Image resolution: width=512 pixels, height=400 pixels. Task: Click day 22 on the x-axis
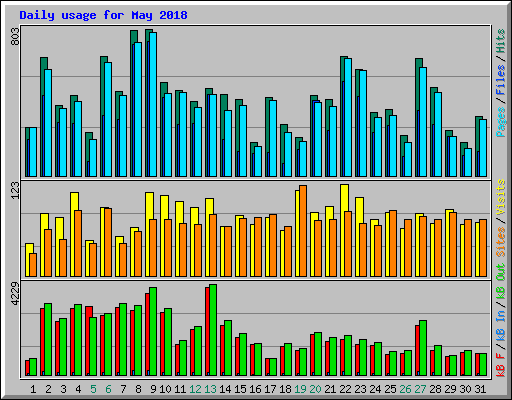345,389
